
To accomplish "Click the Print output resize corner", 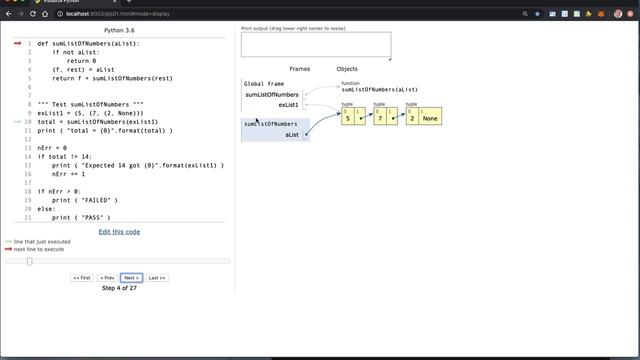I will (x=389, y=59).
